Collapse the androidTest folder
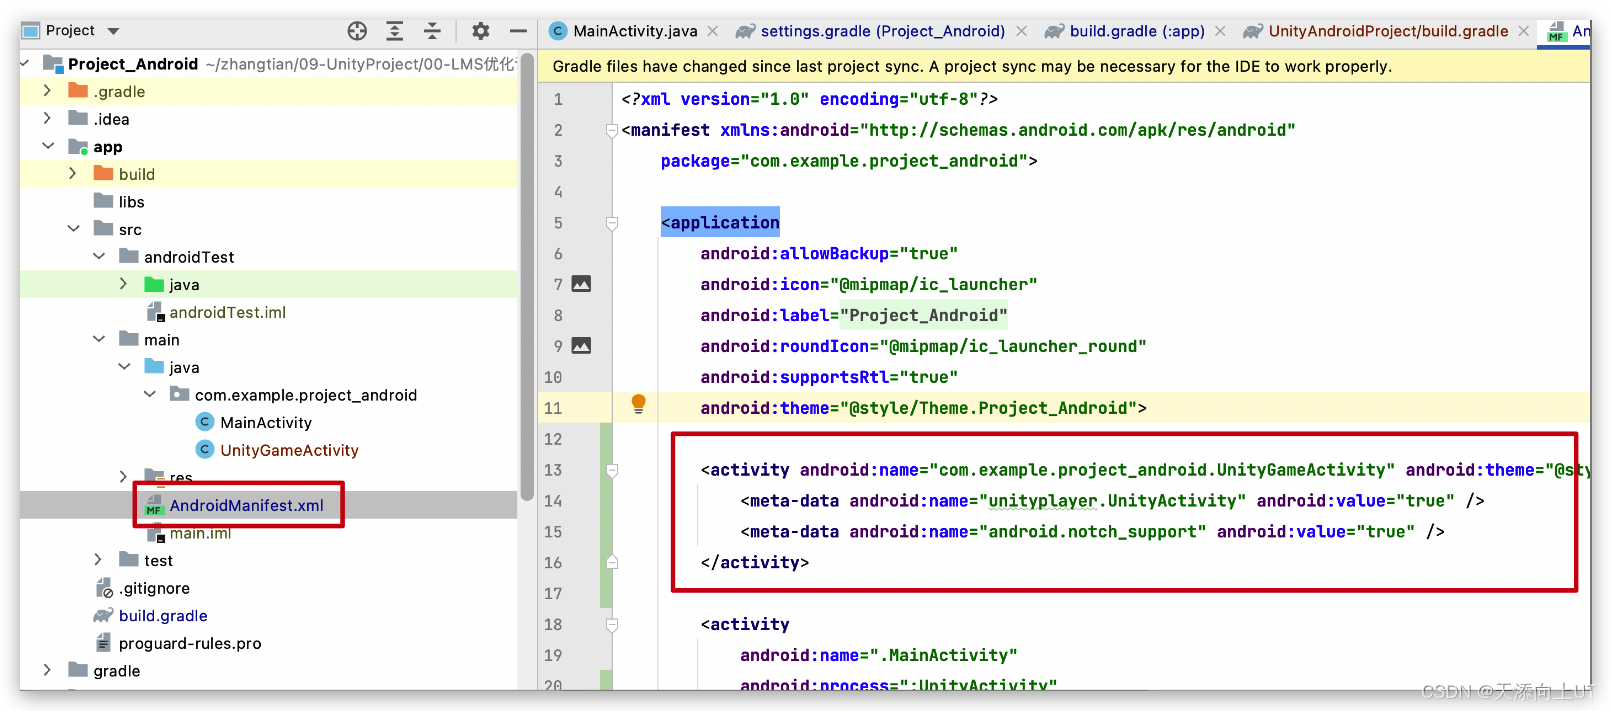The image size is (1612, 711). (x=98, y=256)
